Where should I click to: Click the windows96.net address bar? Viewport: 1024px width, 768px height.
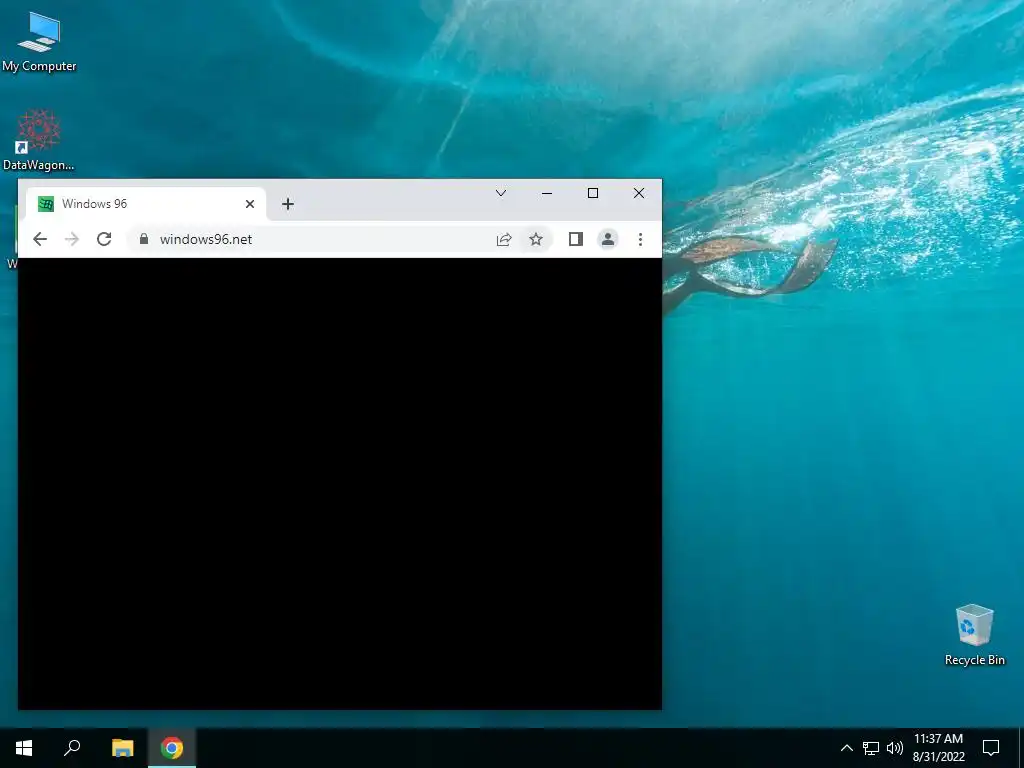coord(340,239)
